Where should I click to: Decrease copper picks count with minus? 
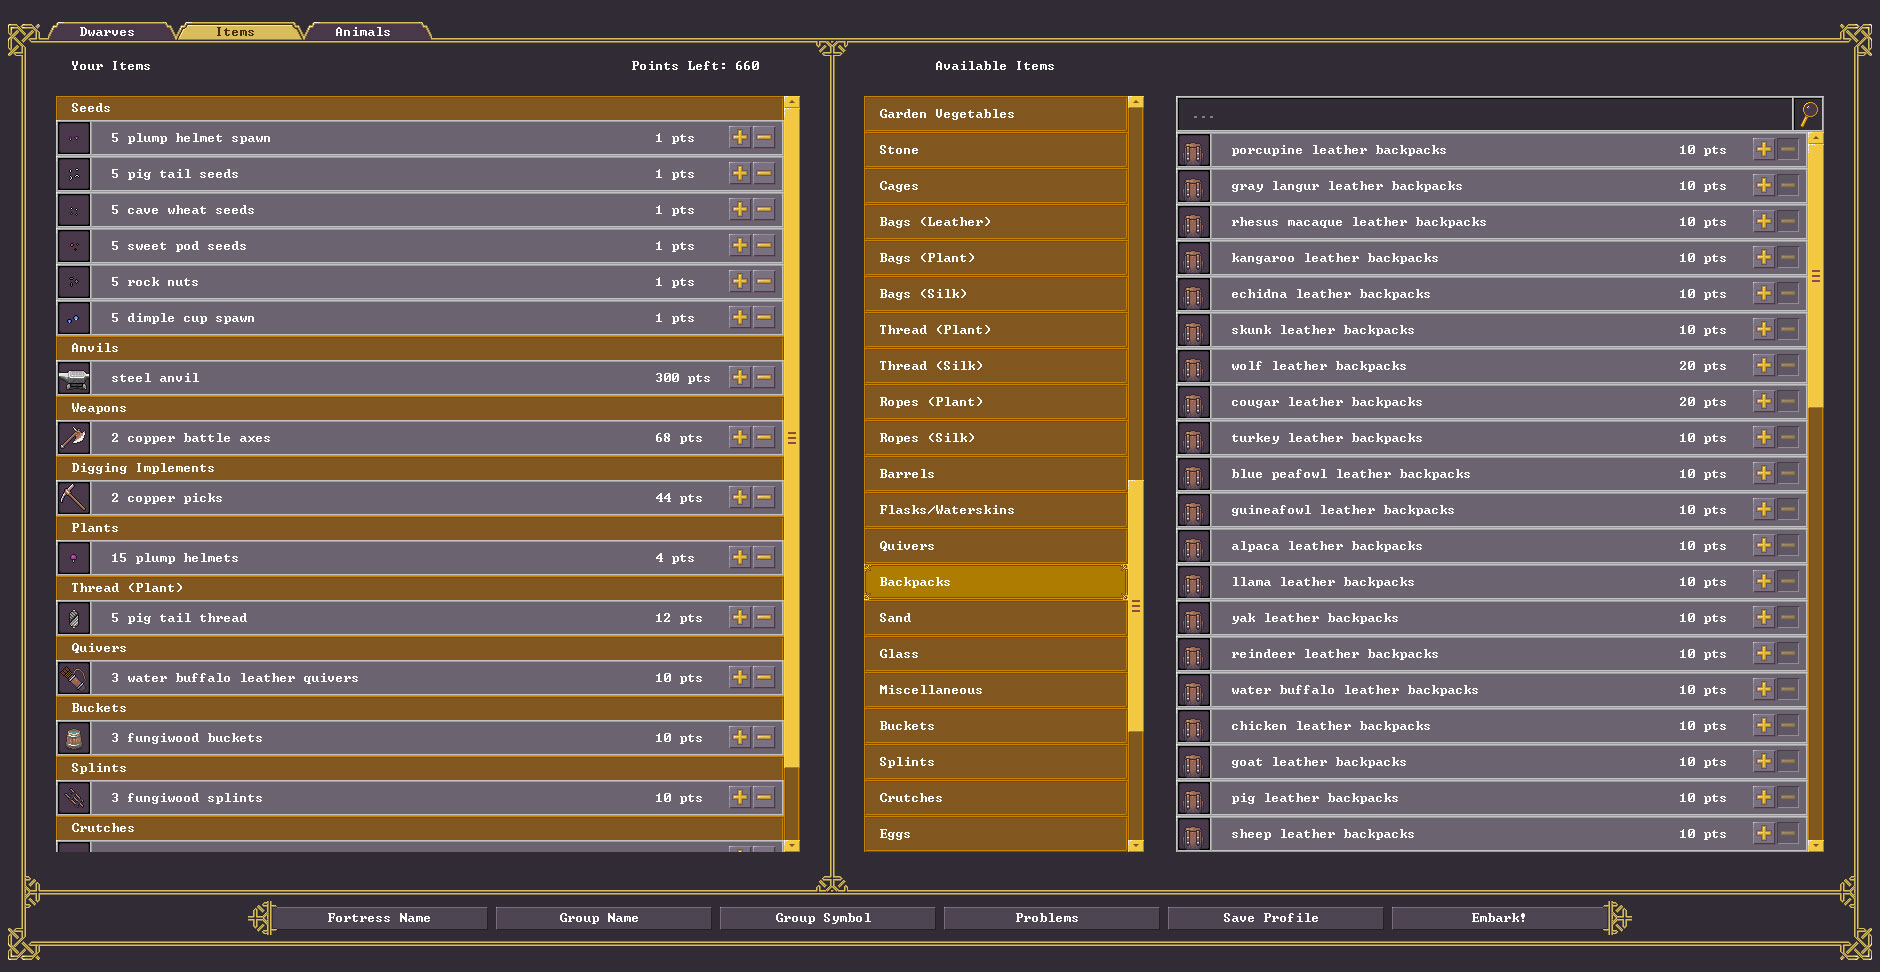[x=764, y=497]
